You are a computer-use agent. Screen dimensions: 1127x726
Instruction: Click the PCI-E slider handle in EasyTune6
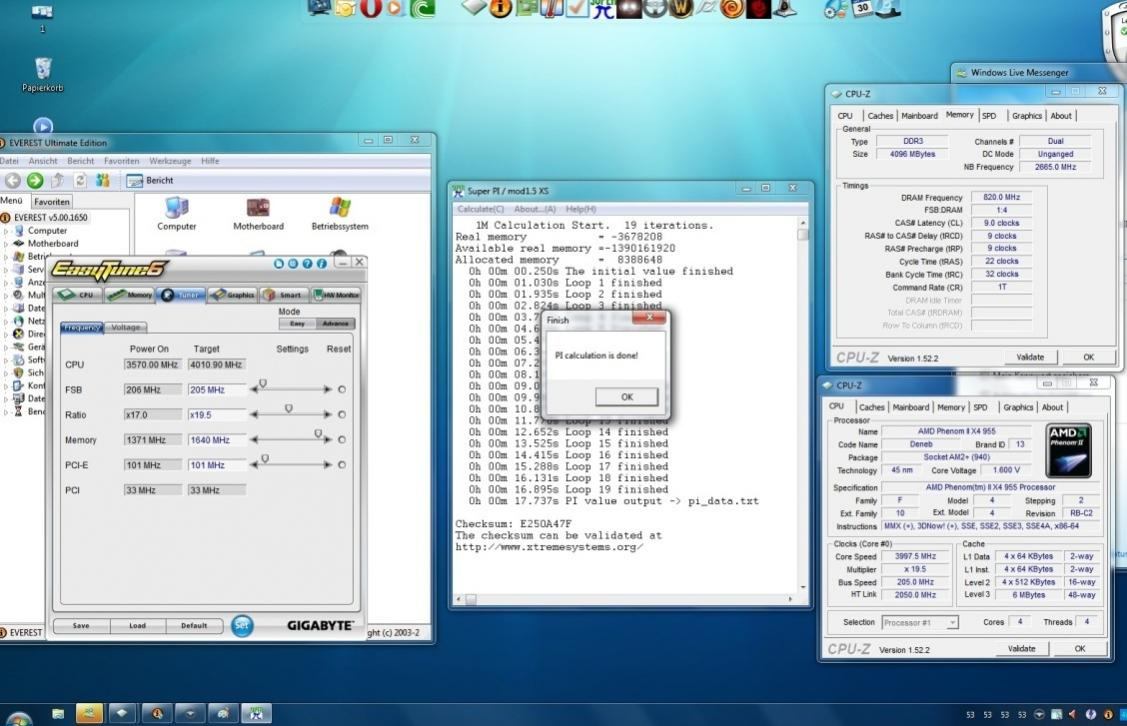coord(265,459)
